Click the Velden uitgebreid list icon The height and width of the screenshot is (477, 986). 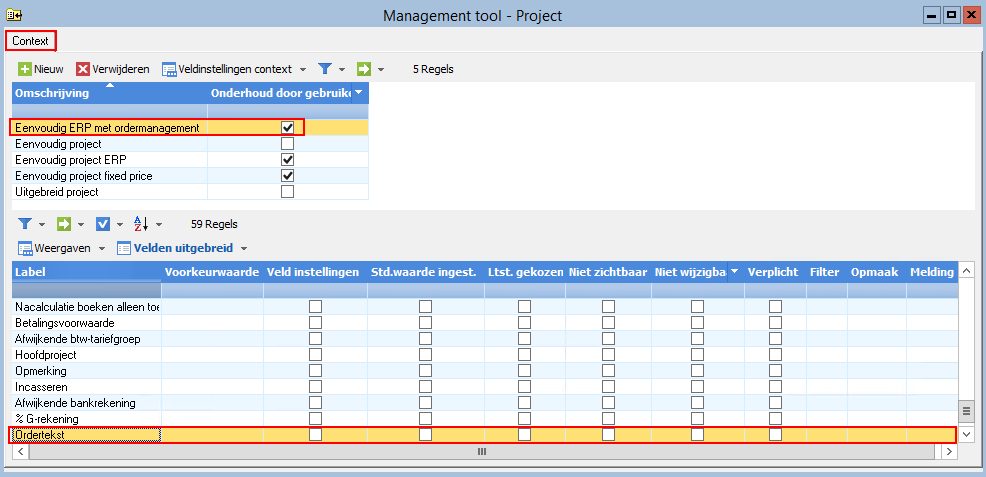[x=124, y=248]
